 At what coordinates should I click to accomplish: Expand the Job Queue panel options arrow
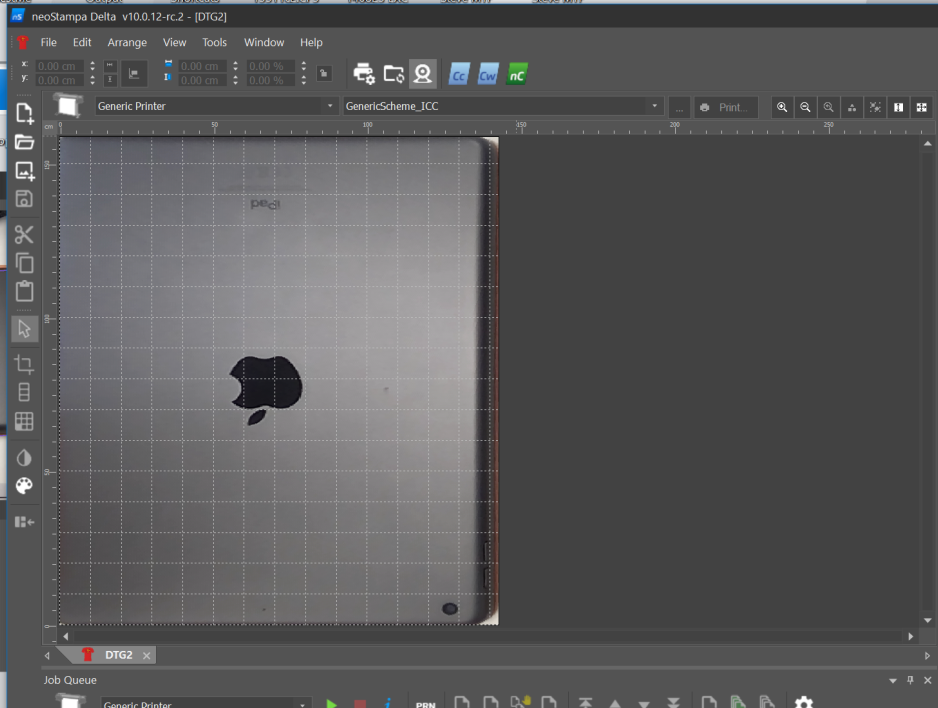893,680
